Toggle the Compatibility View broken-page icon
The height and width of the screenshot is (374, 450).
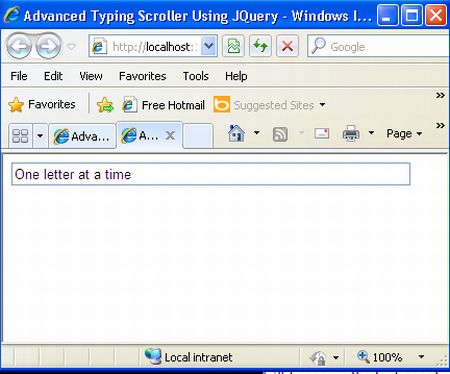[234, 46]
